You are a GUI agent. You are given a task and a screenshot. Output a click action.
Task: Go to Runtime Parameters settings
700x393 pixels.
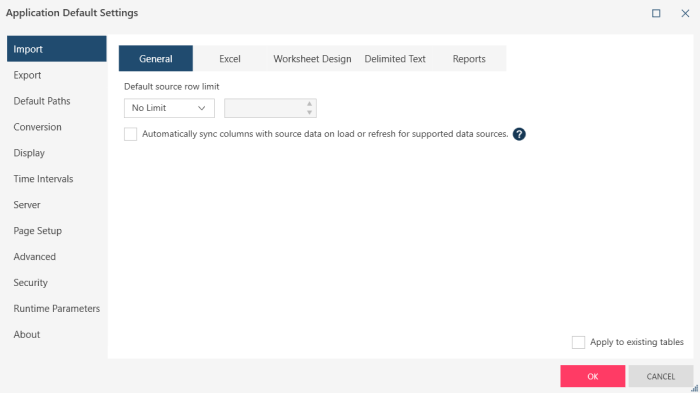57,309
